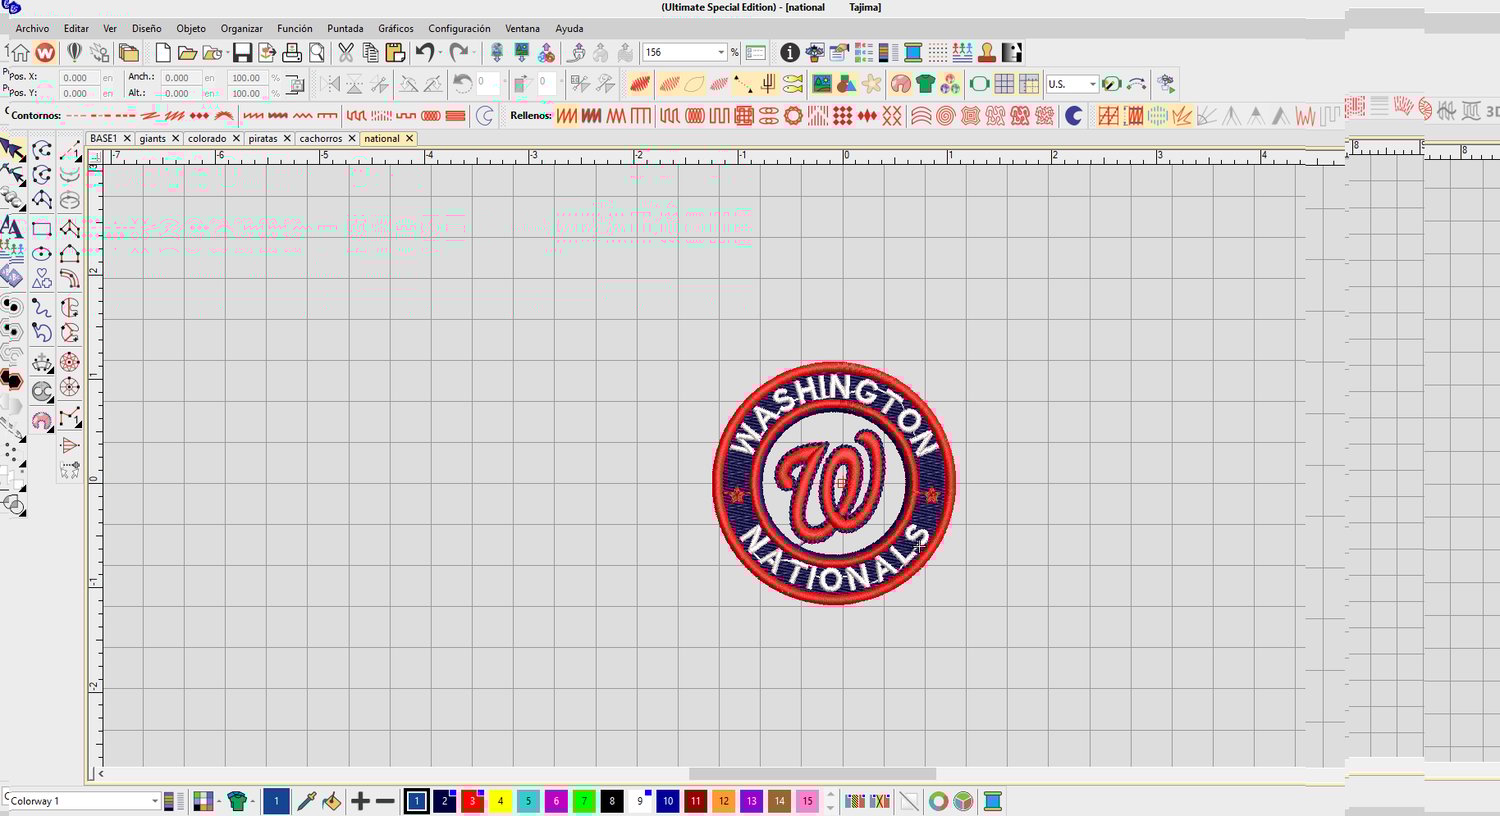Click the Anch. width input field
Screen dimensions: 1500x816
(x=181, y=77)
